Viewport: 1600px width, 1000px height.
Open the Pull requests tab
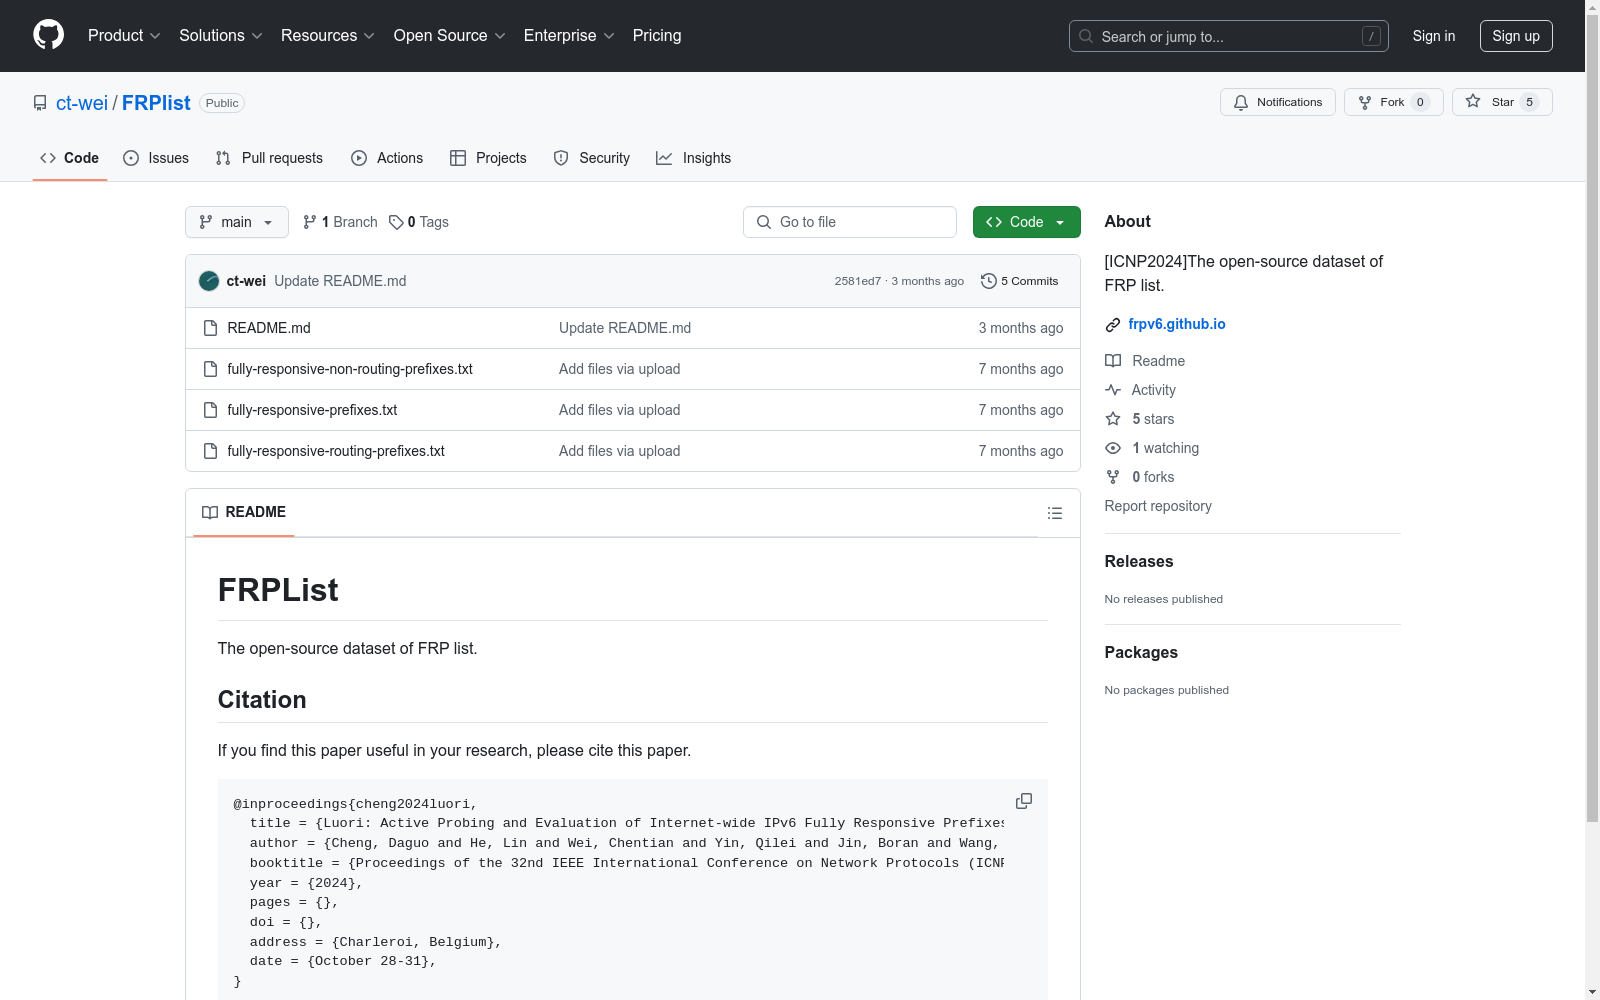[x=269, y=158]
